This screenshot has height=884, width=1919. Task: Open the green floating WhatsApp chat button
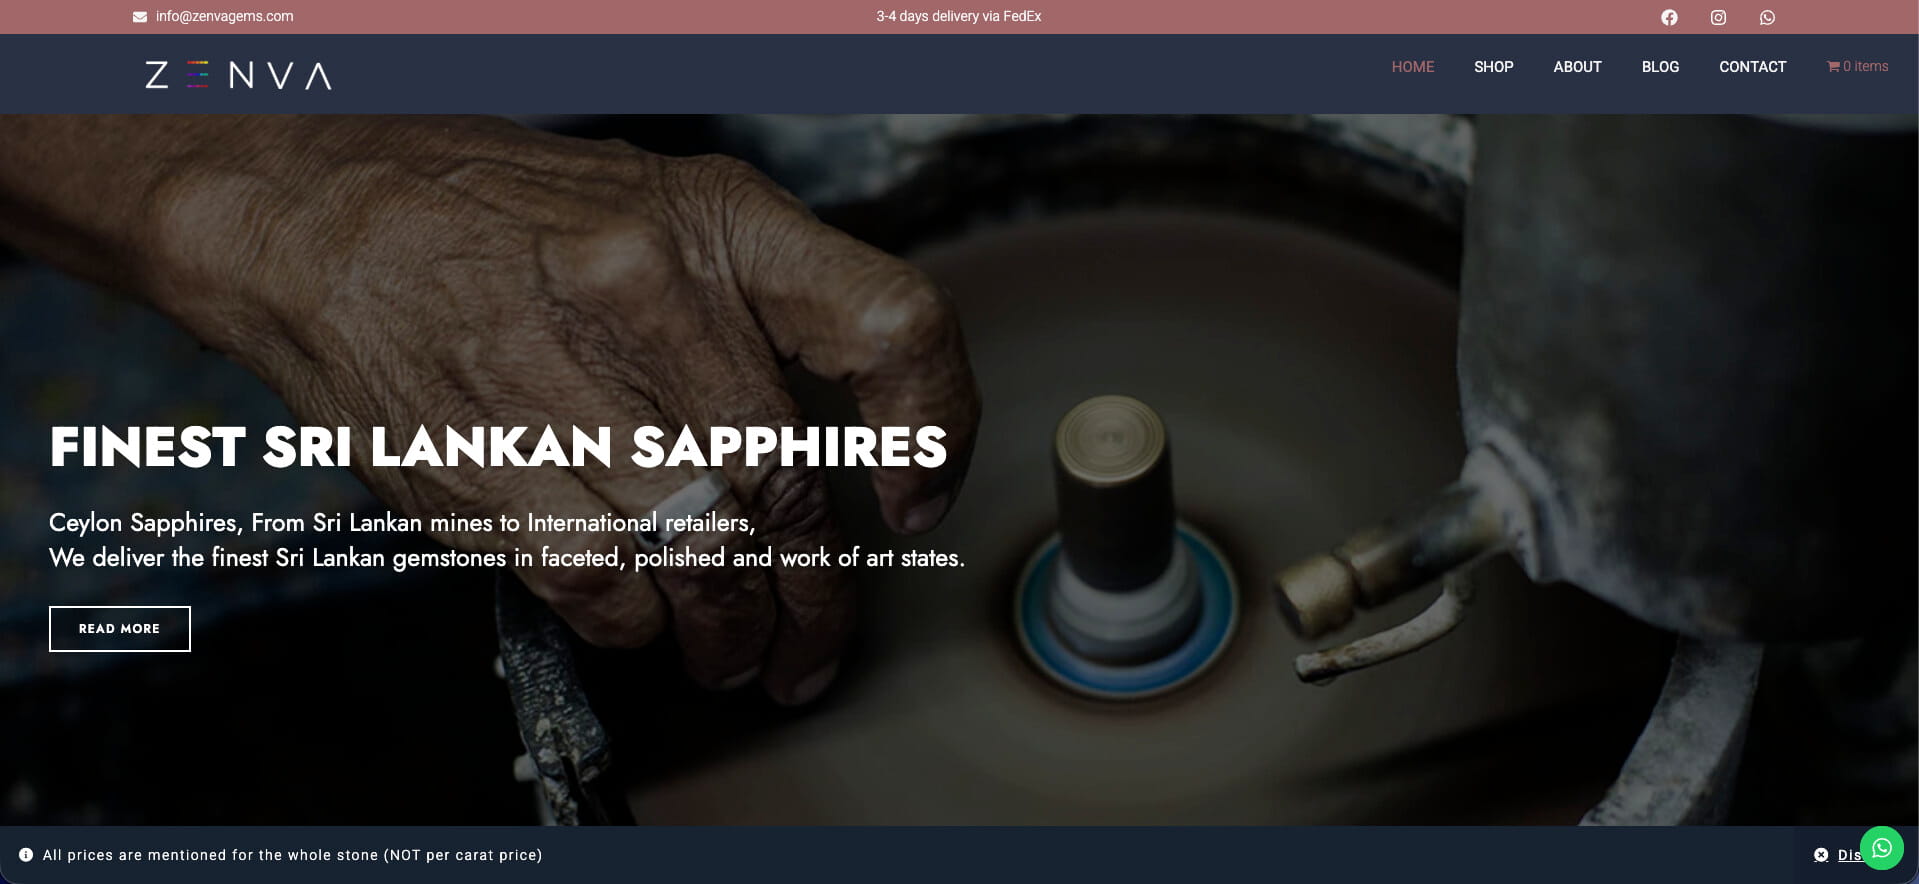pyautogui.click(x=1881, y=848)
